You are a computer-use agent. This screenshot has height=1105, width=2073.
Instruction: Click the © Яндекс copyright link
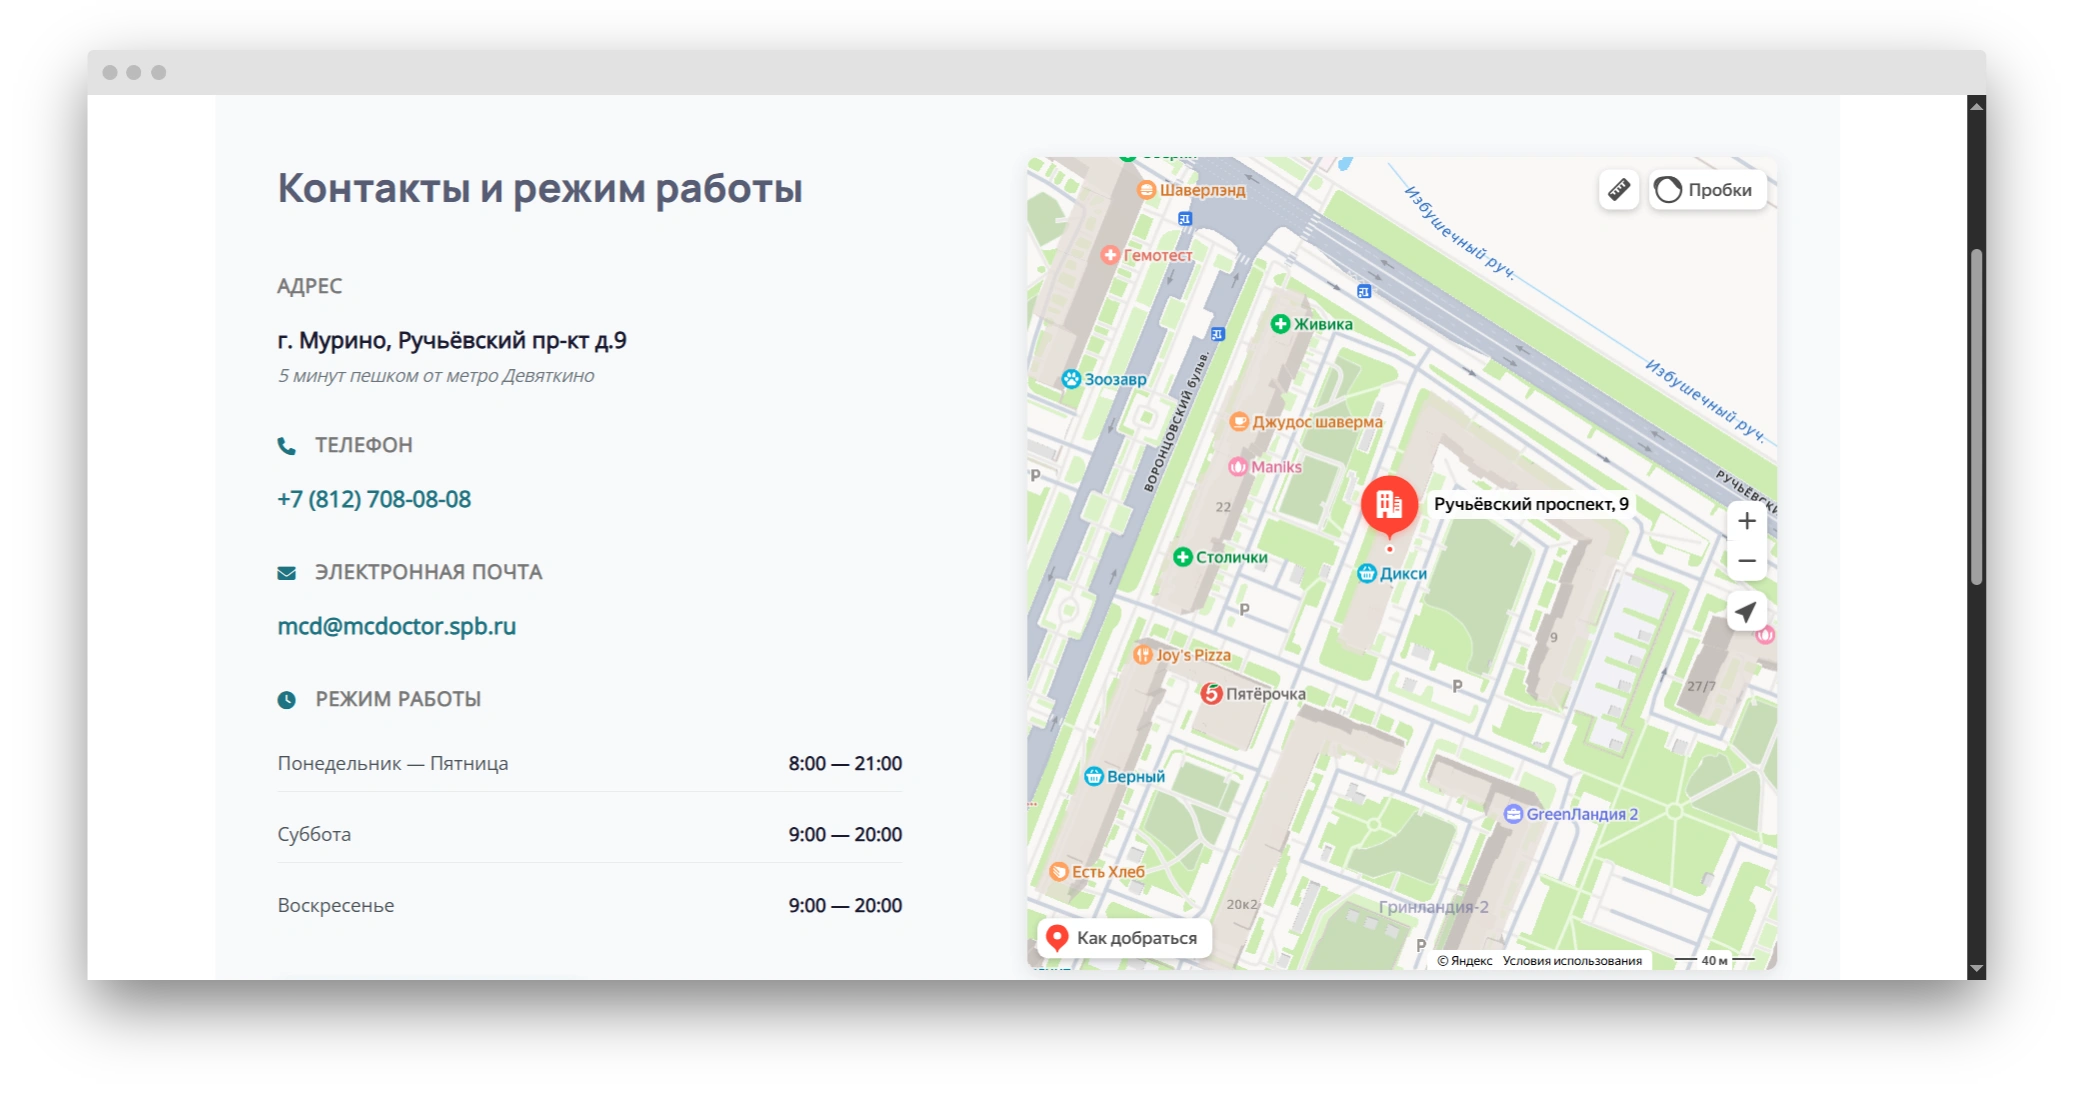[1464, 961]
